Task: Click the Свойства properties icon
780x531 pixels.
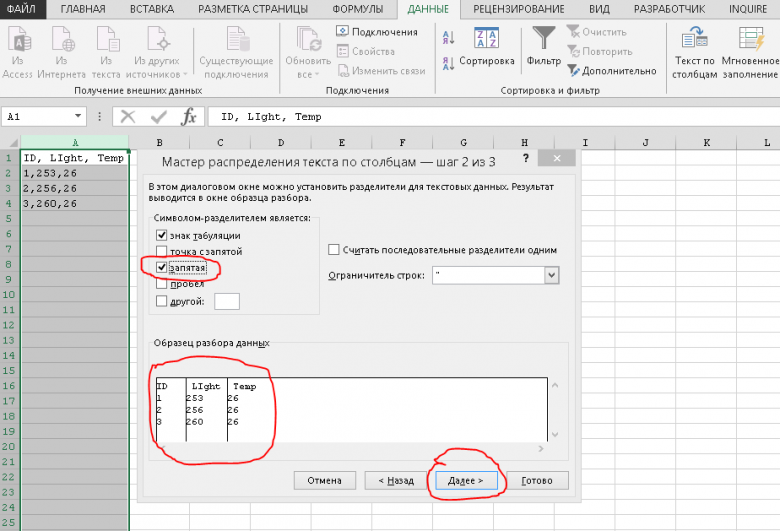Action: click(342, 51)
